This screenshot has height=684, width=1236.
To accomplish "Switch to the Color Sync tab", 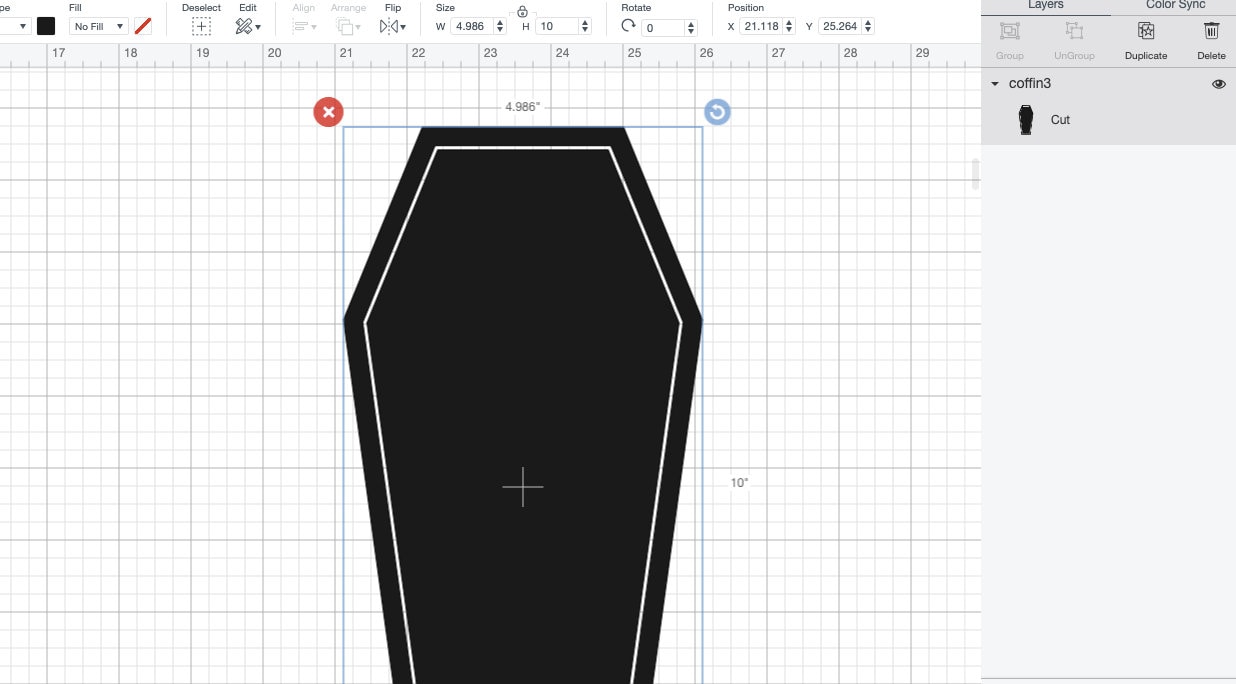I will point(1175,6).
